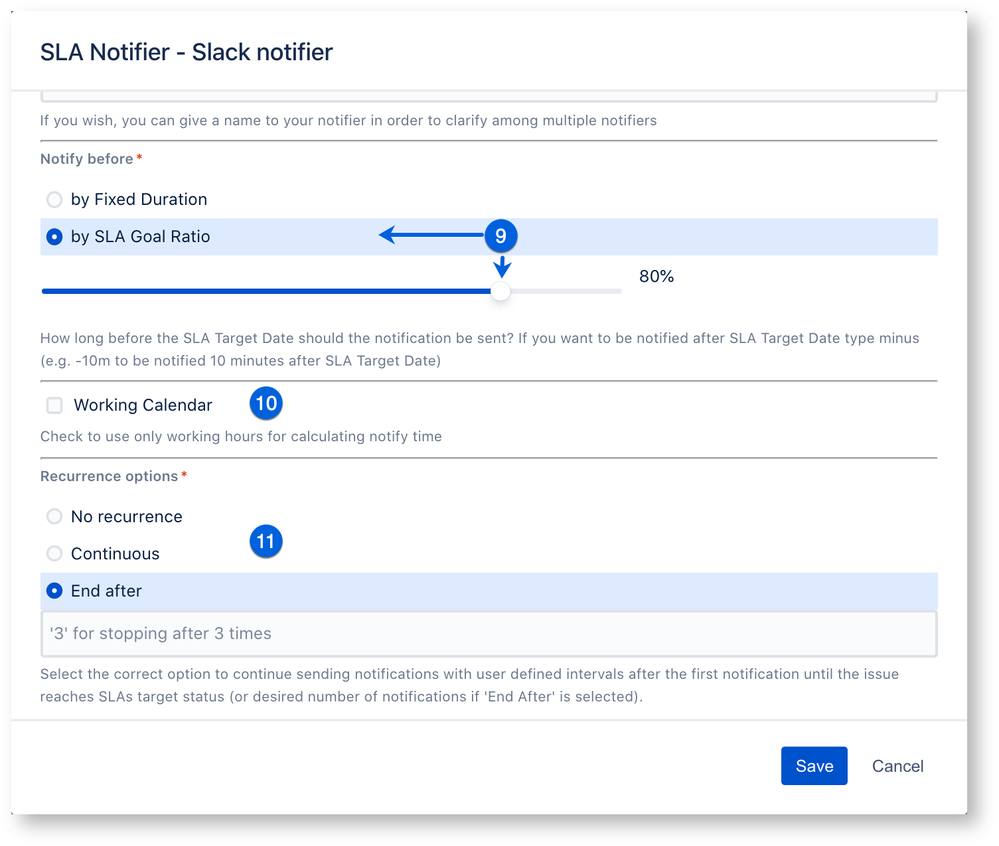999x846 pixels.
Task: Click the numbered badge 11 annotation
Action: pyautogui.click(x=266, y=541)
